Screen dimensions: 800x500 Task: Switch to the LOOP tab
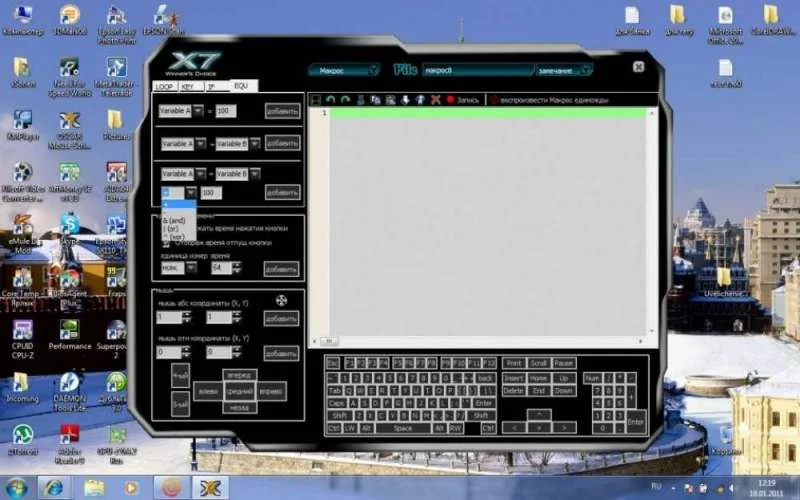165,87
